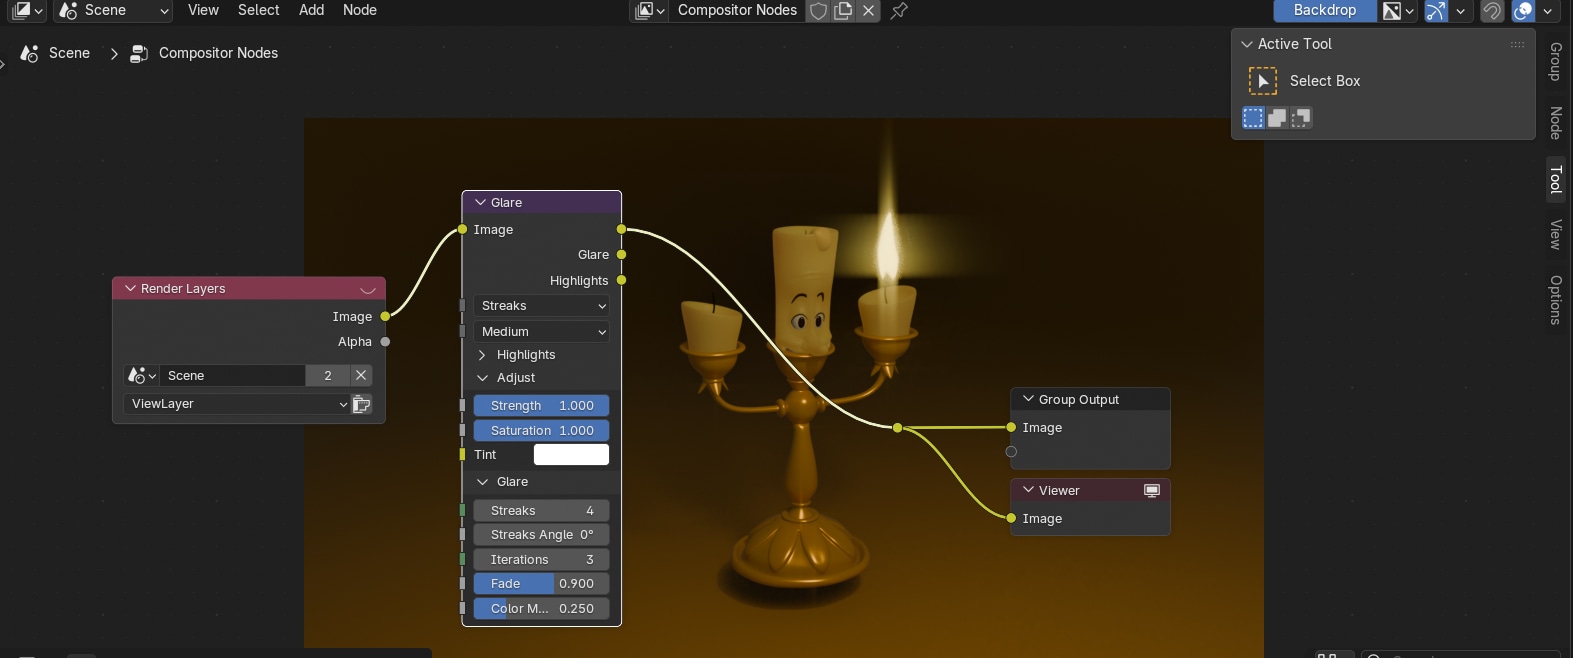Click the Color Modulation 0.250 slider
This screenshot has width=1573, height=658.
[x=541, y=609]
